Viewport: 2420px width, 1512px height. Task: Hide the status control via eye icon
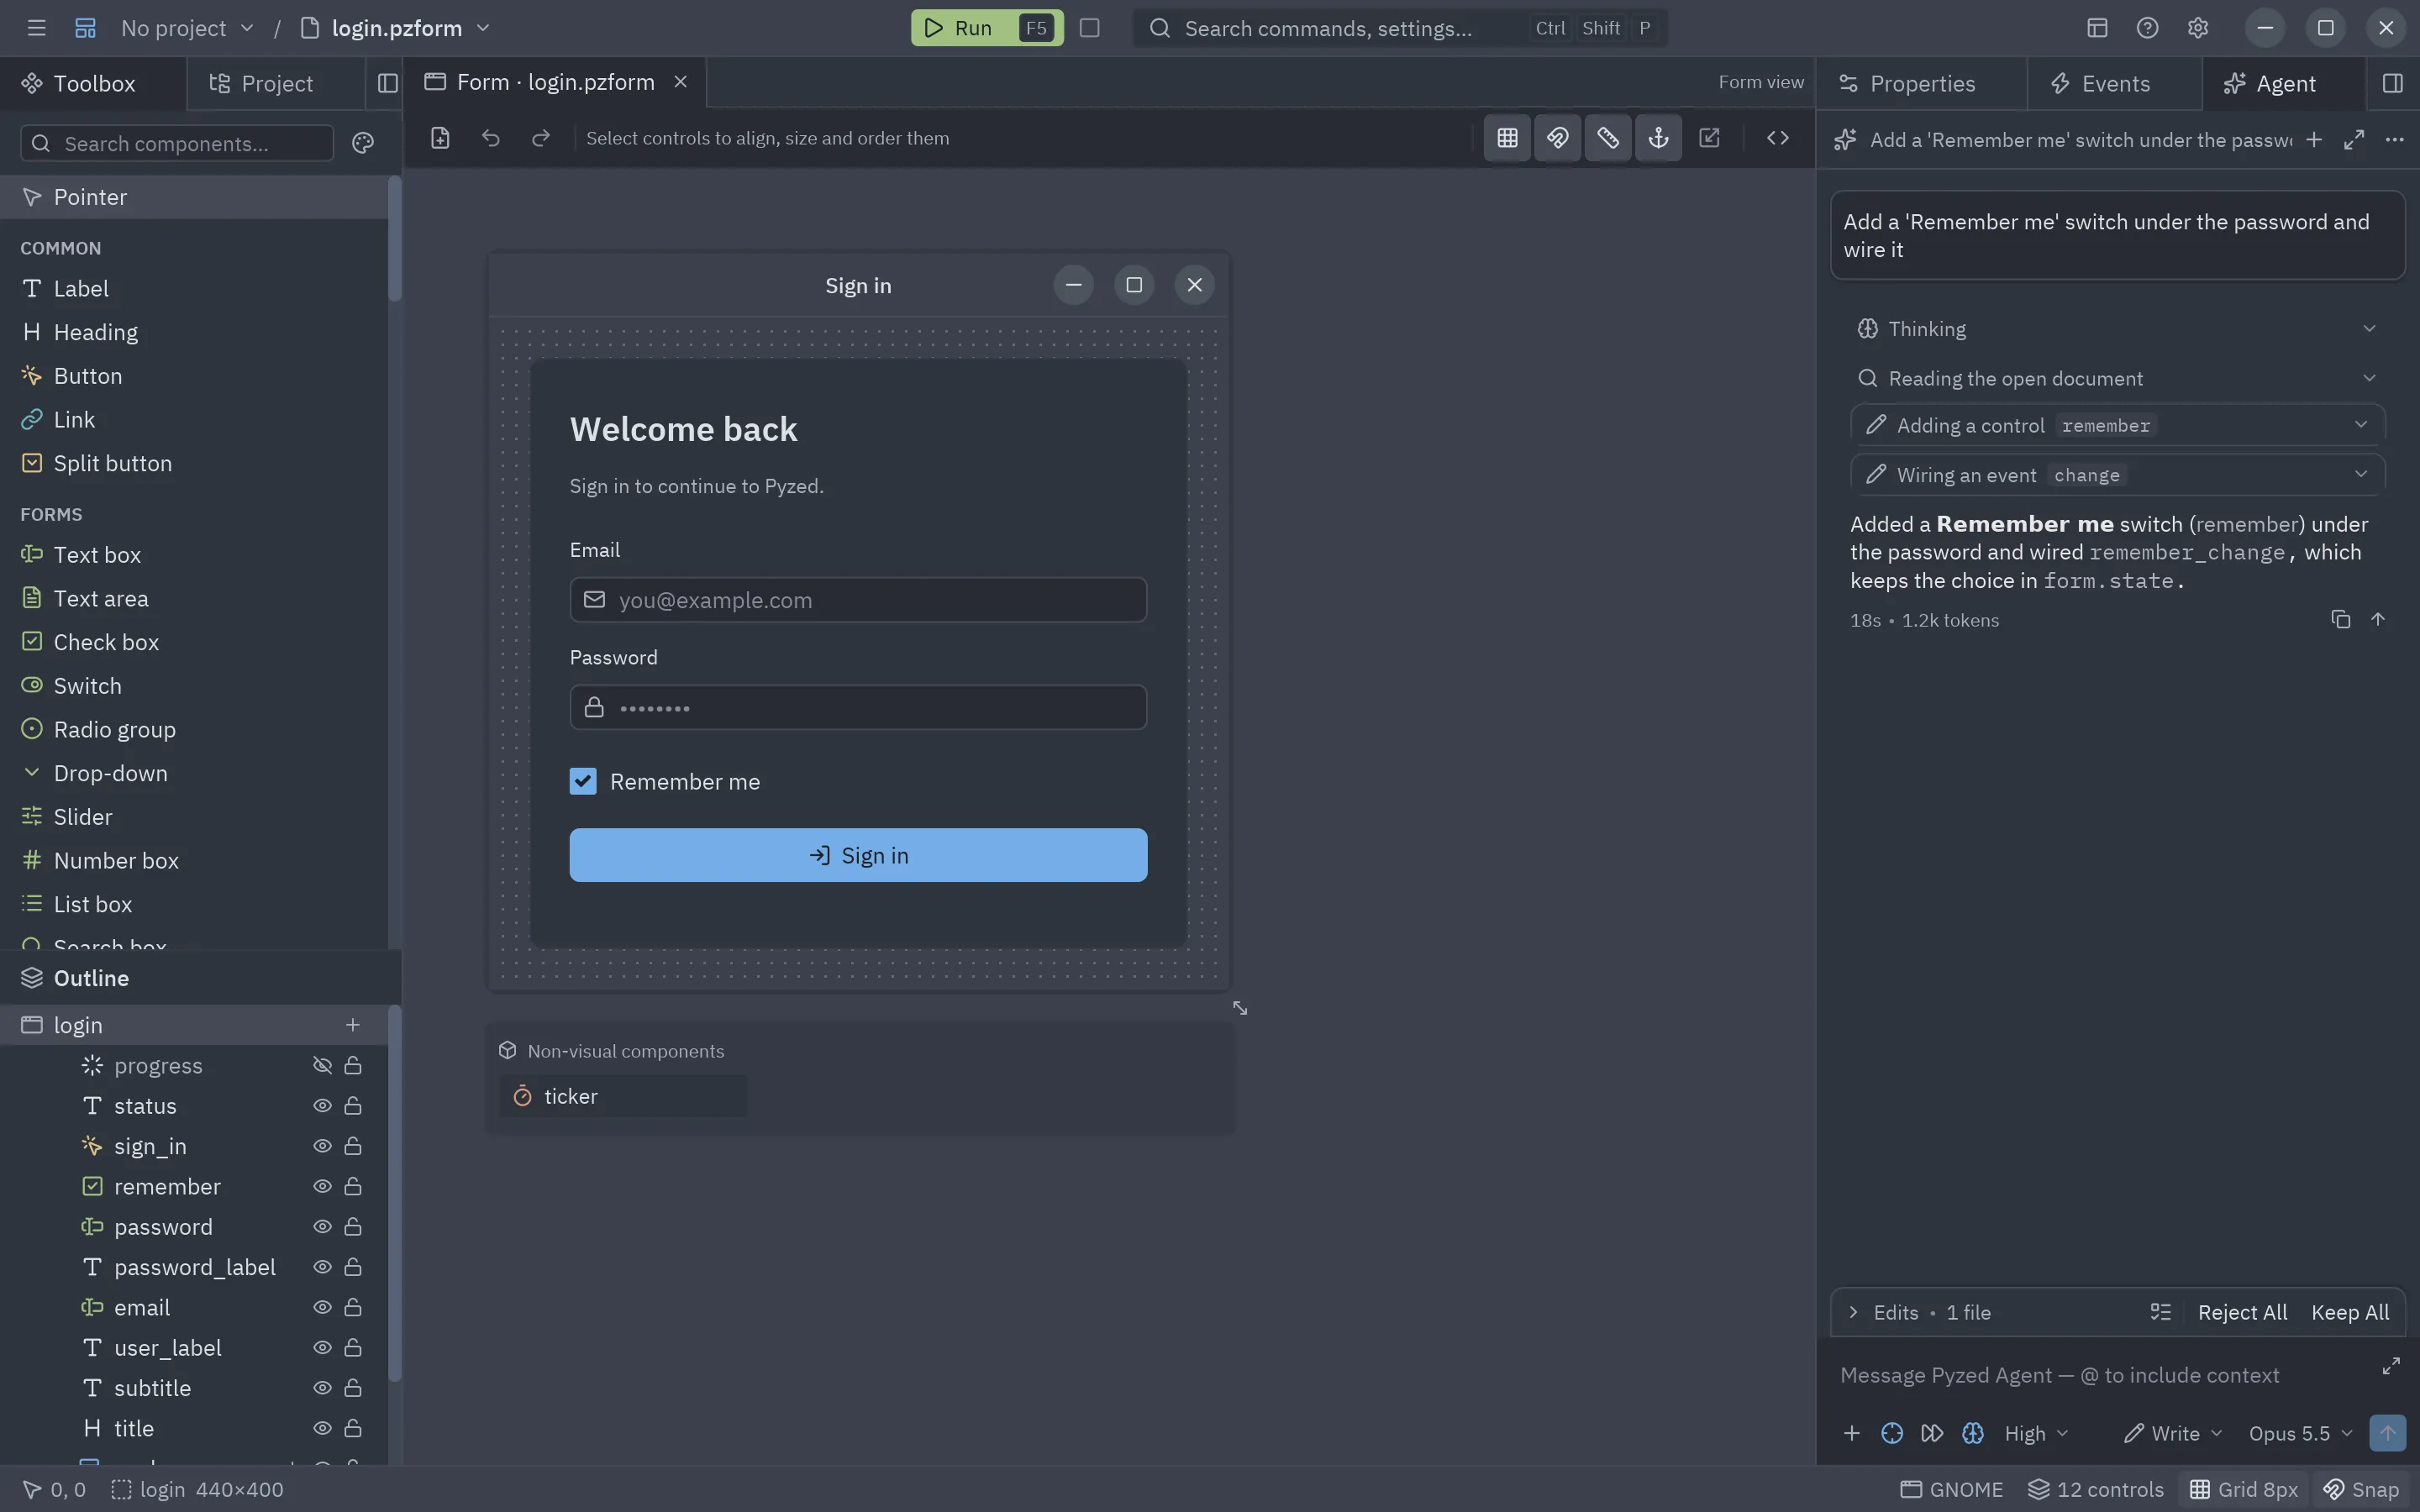[322, 1106]
